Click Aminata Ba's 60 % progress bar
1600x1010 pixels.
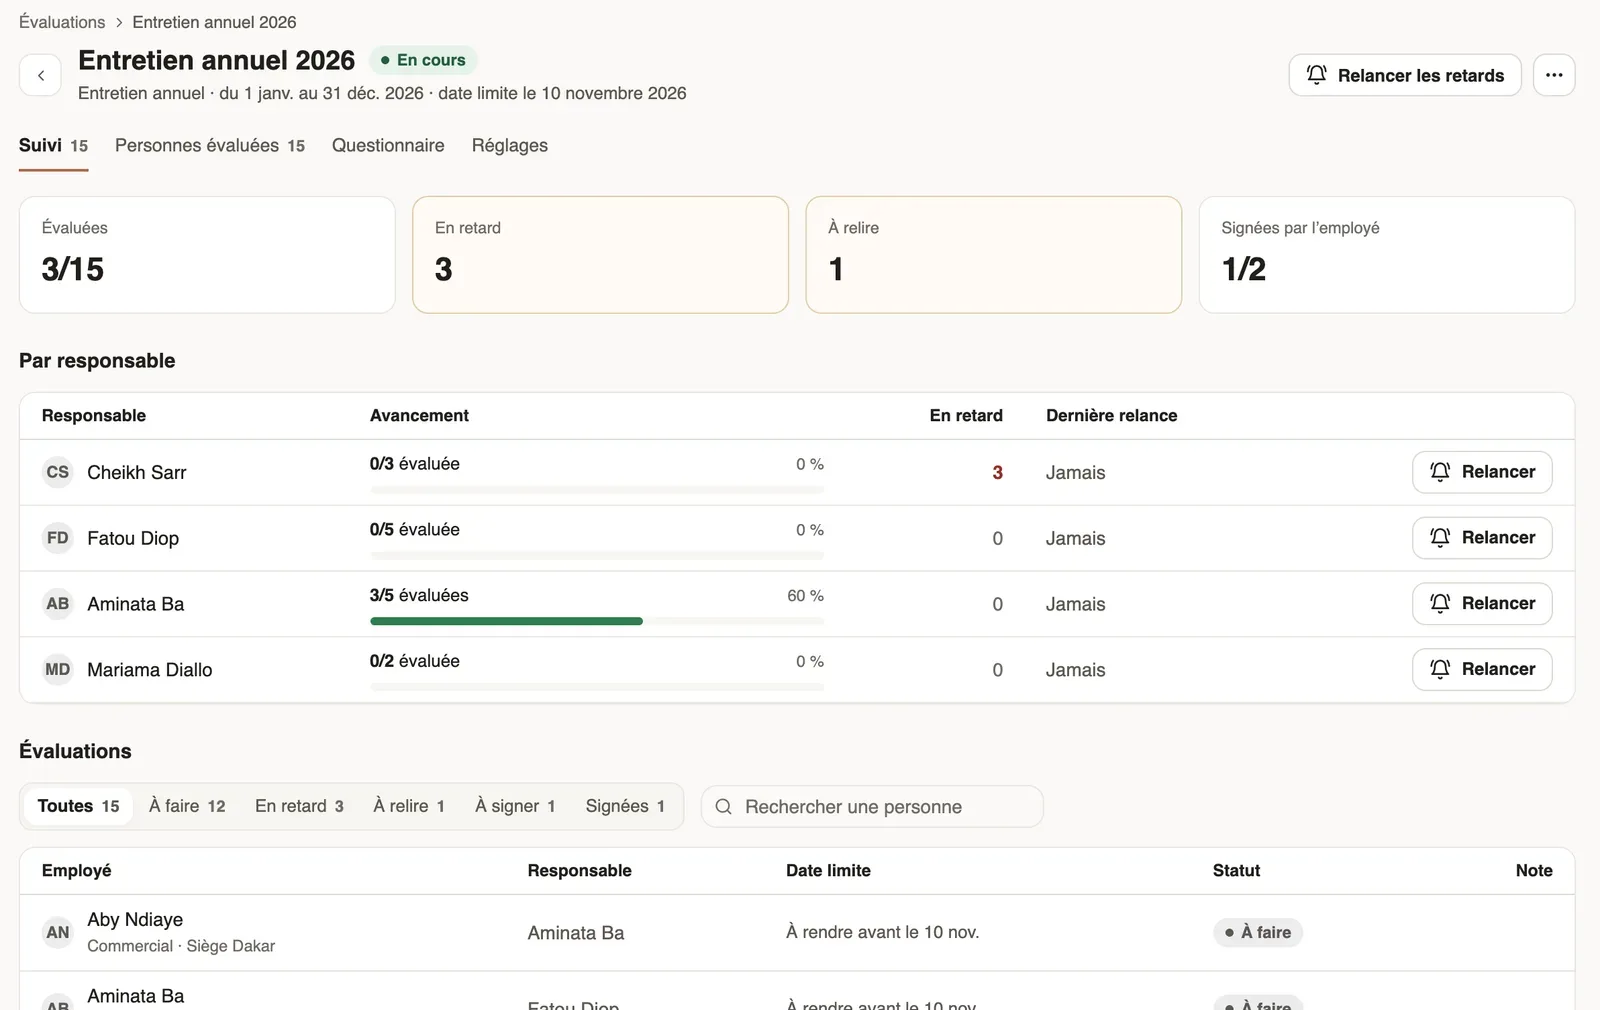(597, 621)
